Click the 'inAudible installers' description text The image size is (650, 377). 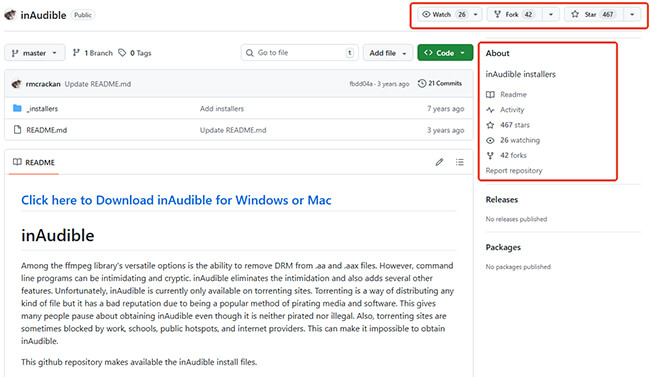point(521,74)
